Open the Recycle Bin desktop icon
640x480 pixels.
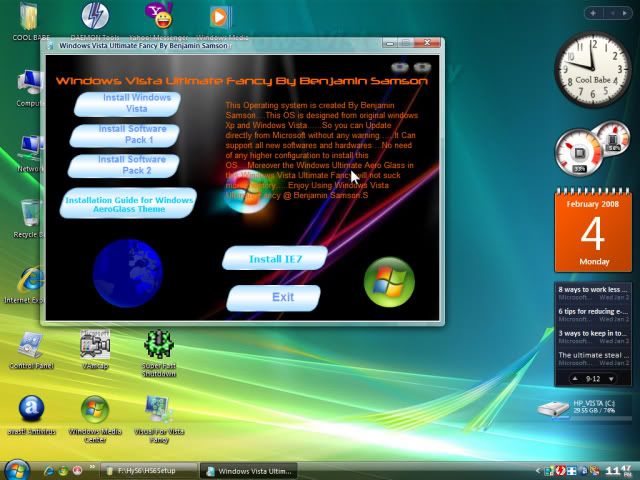click(29, 218)
